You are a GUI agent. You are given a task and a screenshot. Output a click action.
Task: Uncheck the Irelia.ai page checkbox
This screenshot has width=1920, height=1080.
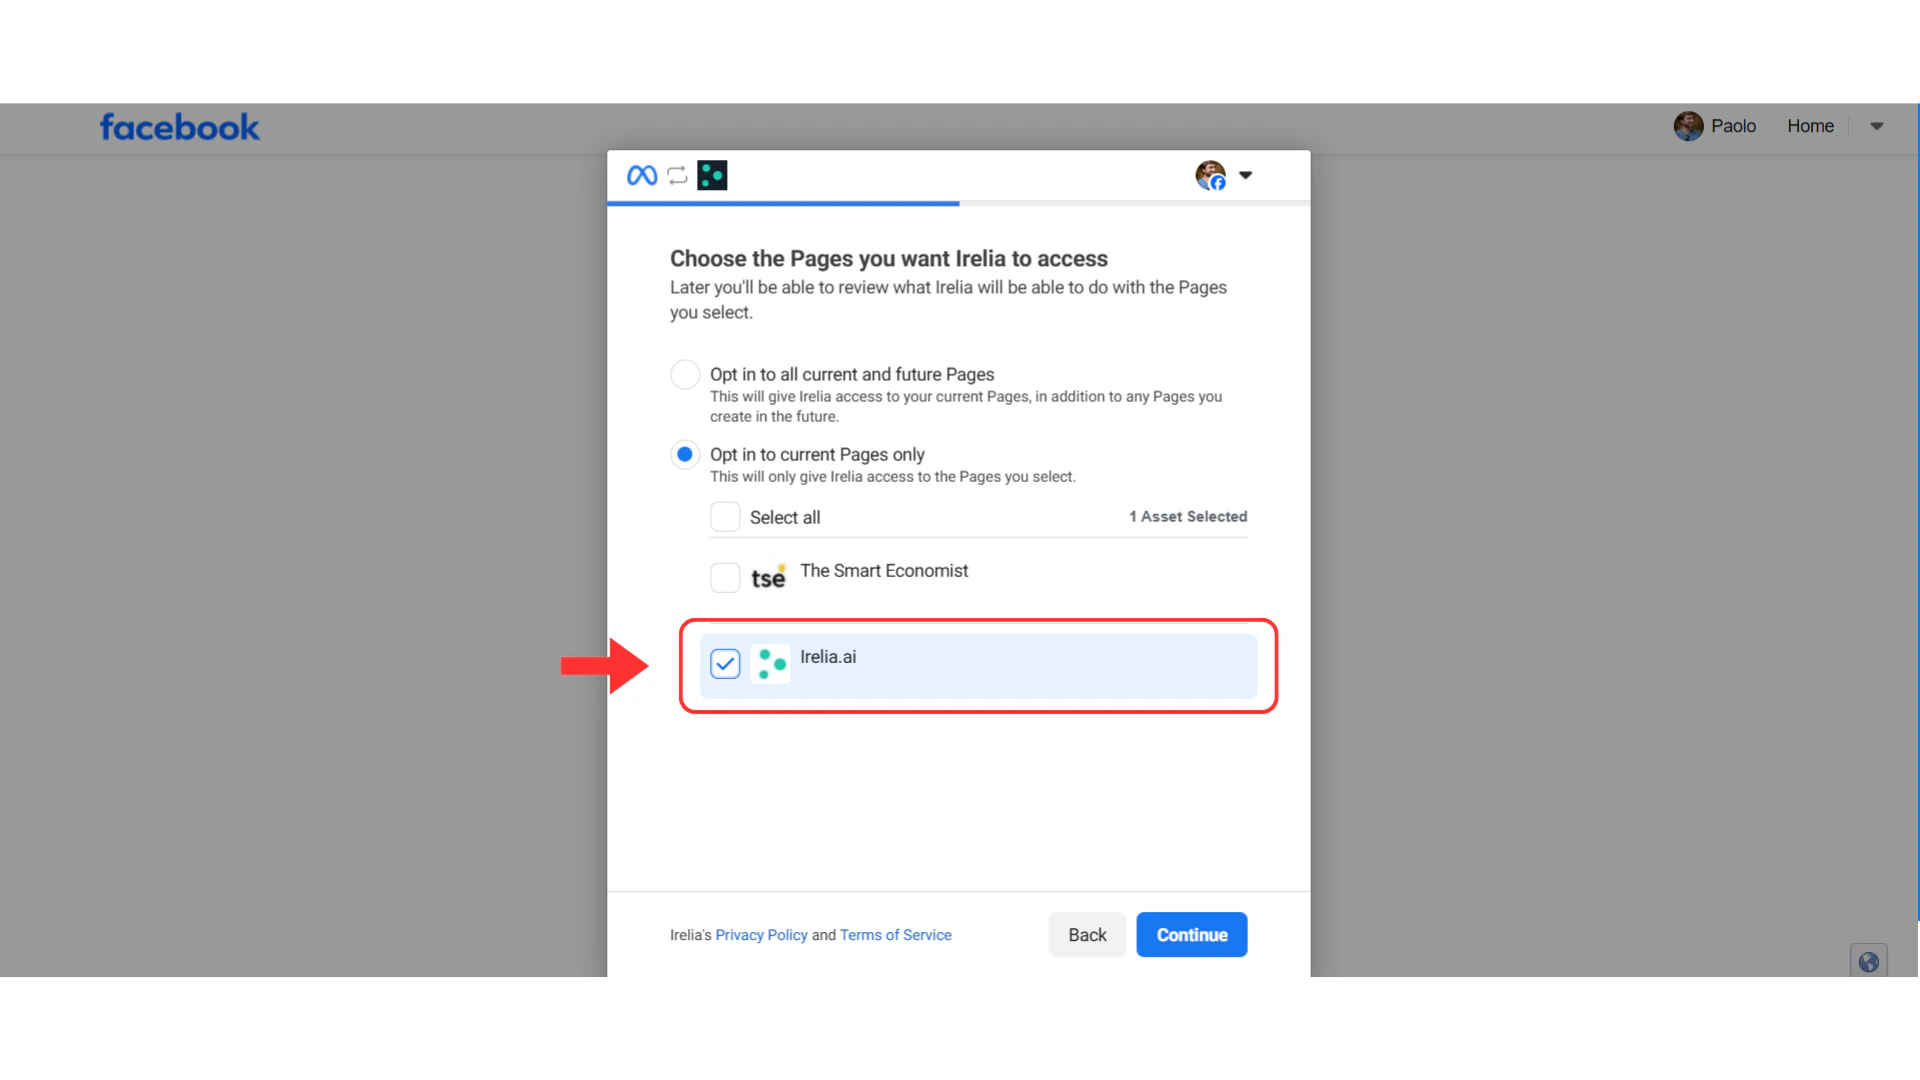click(724, 663)
